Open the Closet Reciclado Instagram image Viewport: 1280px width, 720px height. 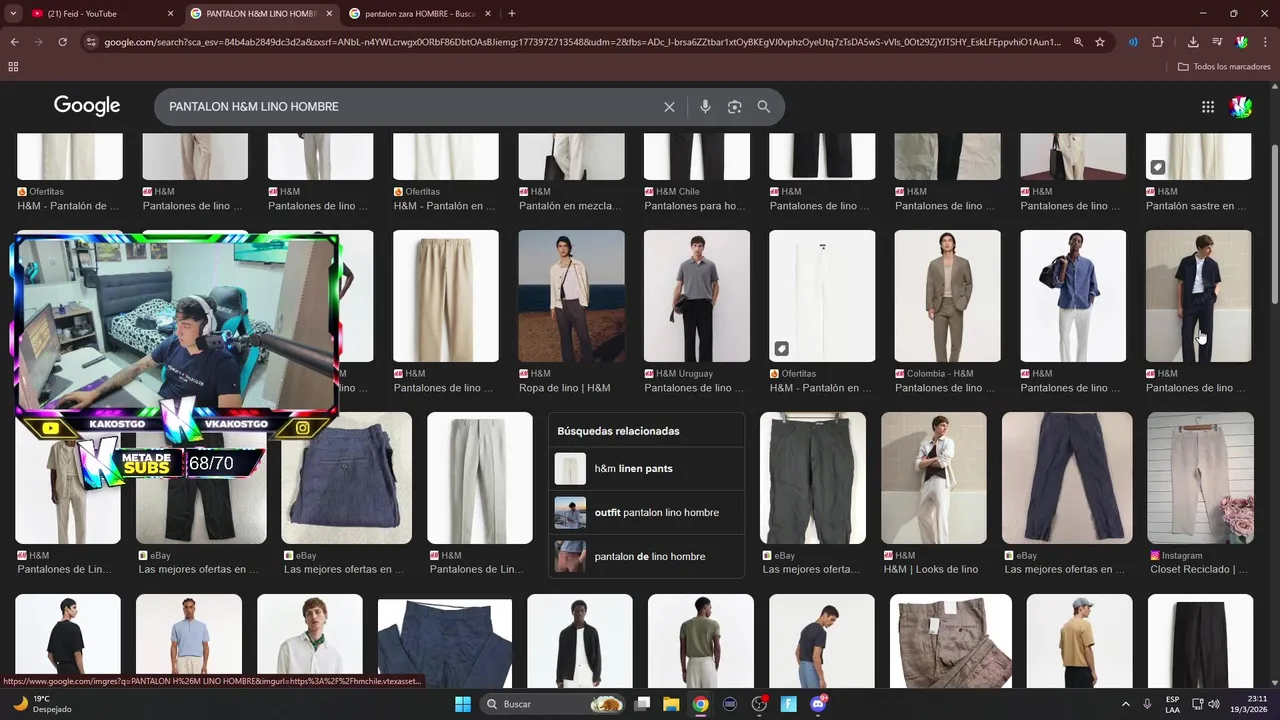coord(1200,478)
